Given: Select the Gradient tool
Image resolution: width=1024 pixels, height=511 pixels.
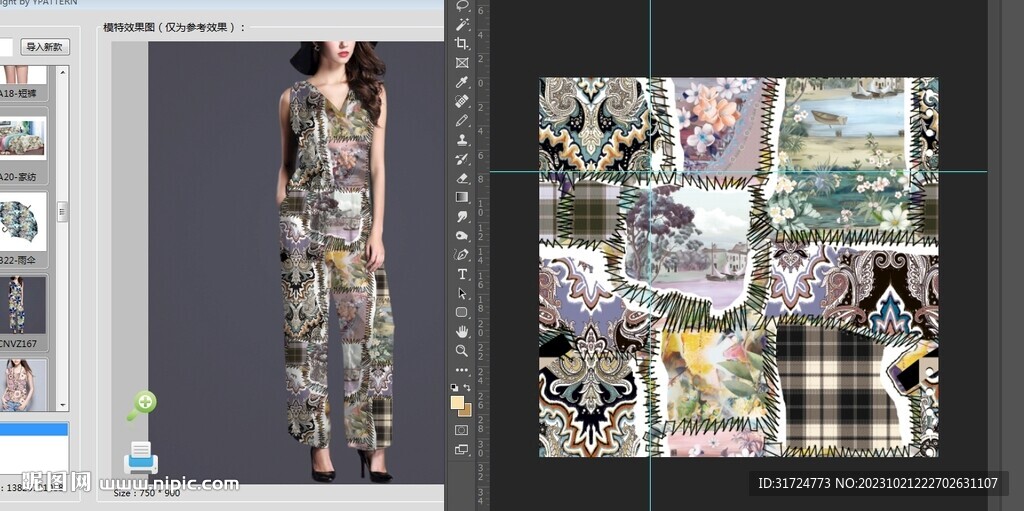Looking at the screenshot, I should pos(462,197).
